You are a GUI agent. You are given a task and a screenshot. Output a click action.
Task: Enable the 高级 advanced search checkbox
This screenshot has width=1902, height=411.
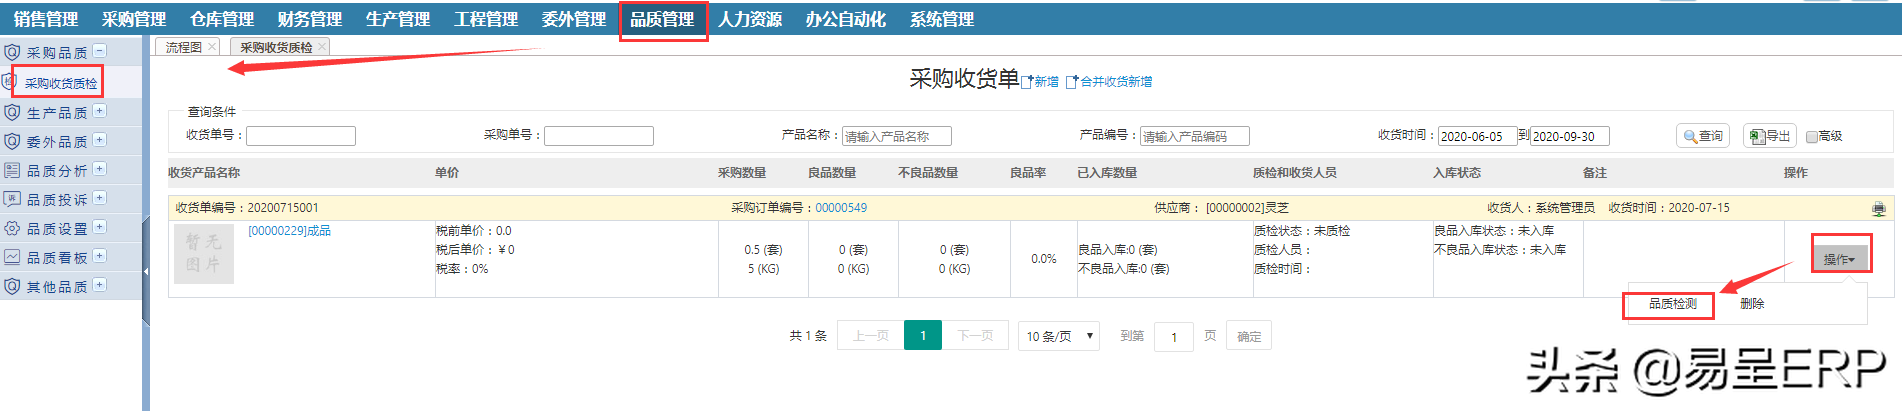(1811, 137)
